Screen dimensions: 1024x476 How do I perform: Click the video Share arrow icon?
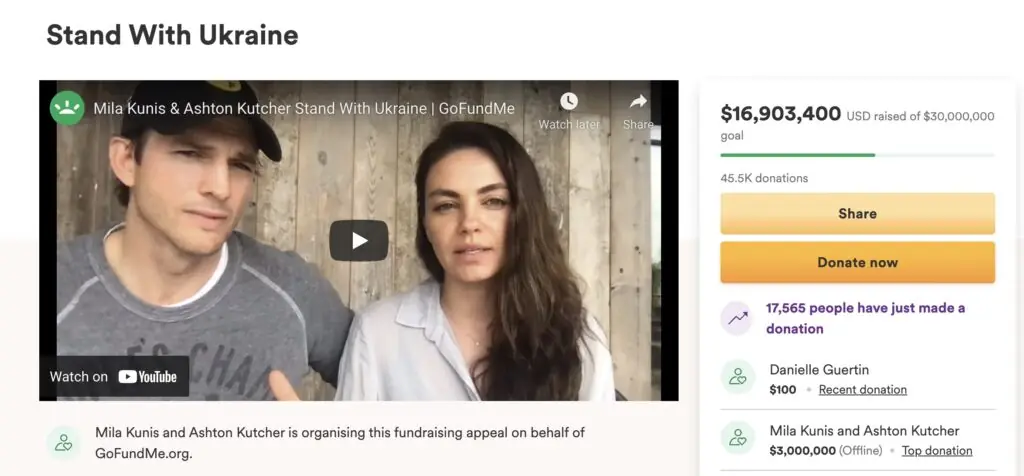coord(638,102)
